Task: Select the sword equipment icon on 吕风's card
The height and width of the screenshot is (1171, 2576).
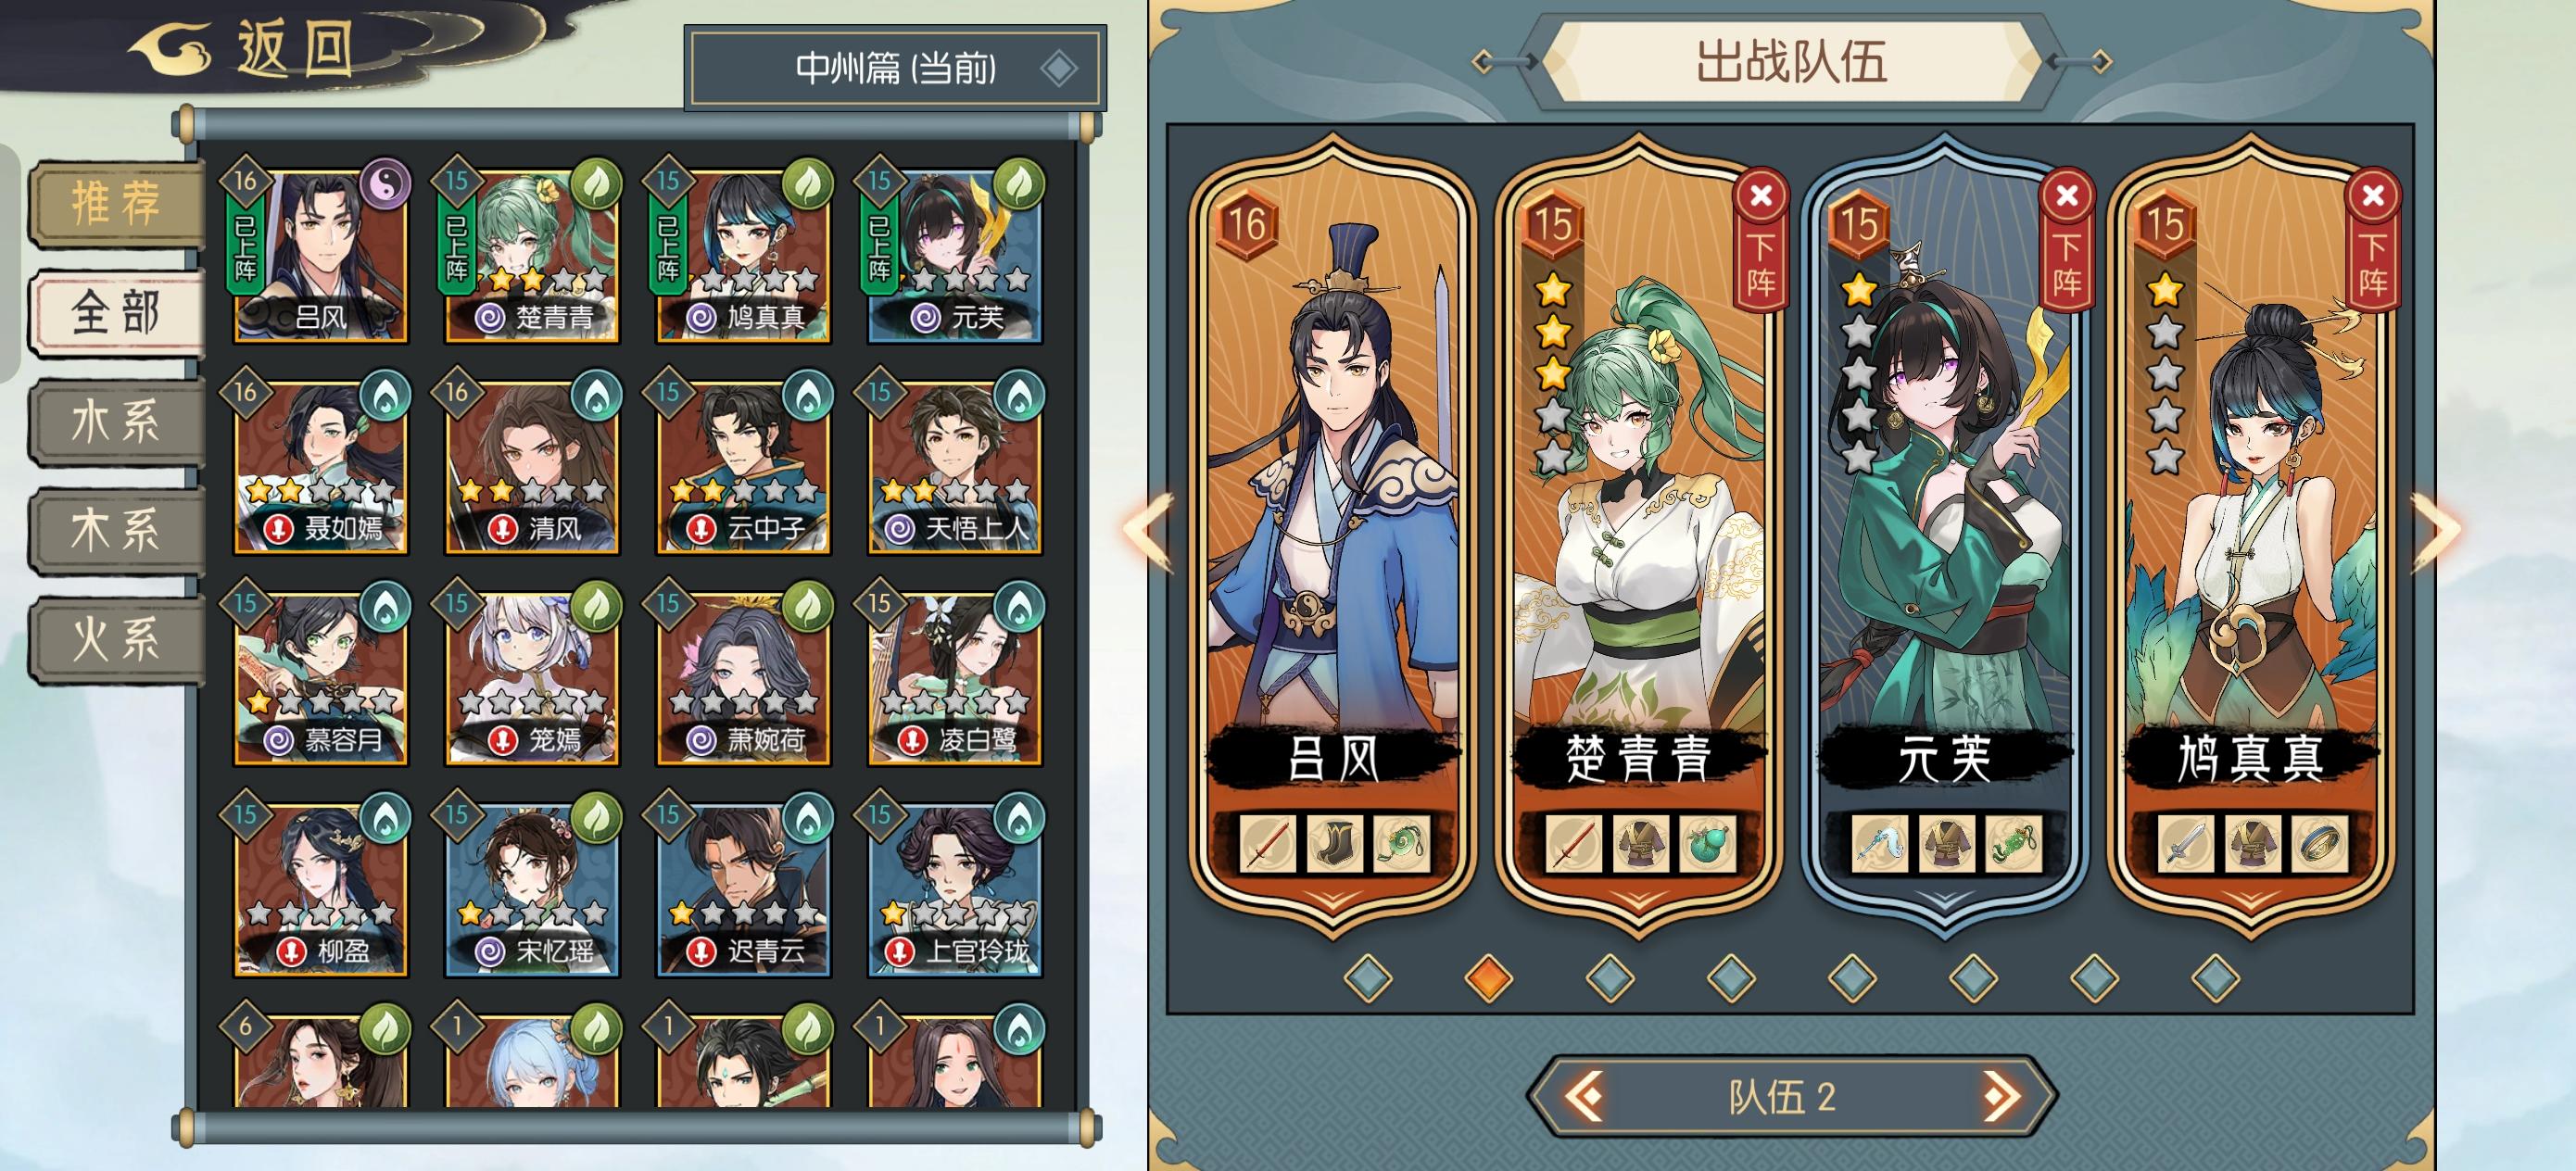Action: (x=1266, y=844)
